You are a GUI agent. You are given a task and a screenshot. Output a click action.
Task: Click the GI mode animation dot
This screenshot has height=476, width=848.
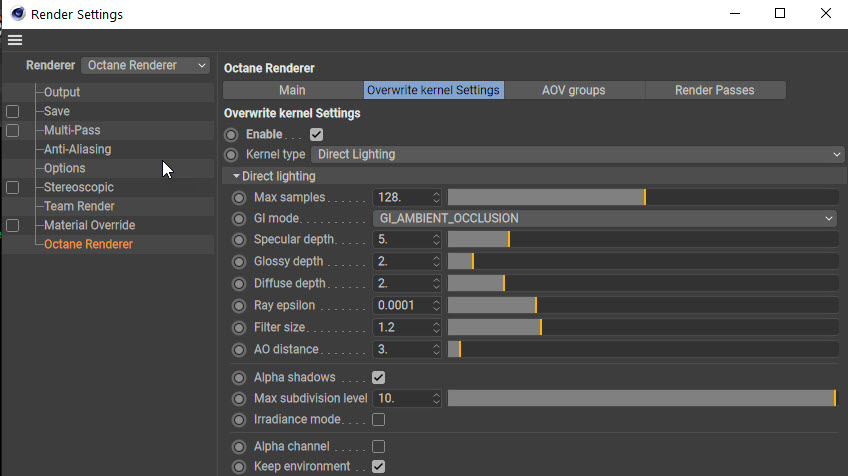[x=238, y=218]
